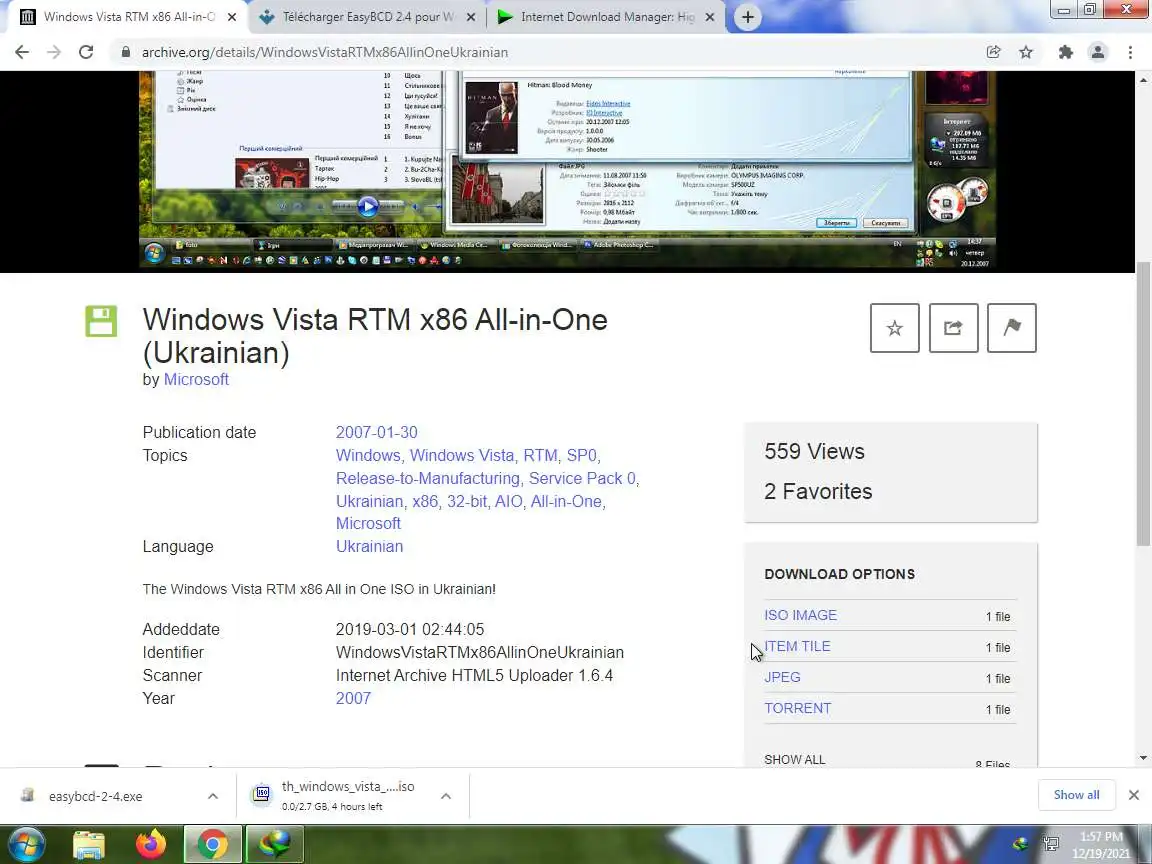The width and height of the screenshot is (1152, 864).
Task: Click the AIO topic link
Action: (x=508, y=501)
